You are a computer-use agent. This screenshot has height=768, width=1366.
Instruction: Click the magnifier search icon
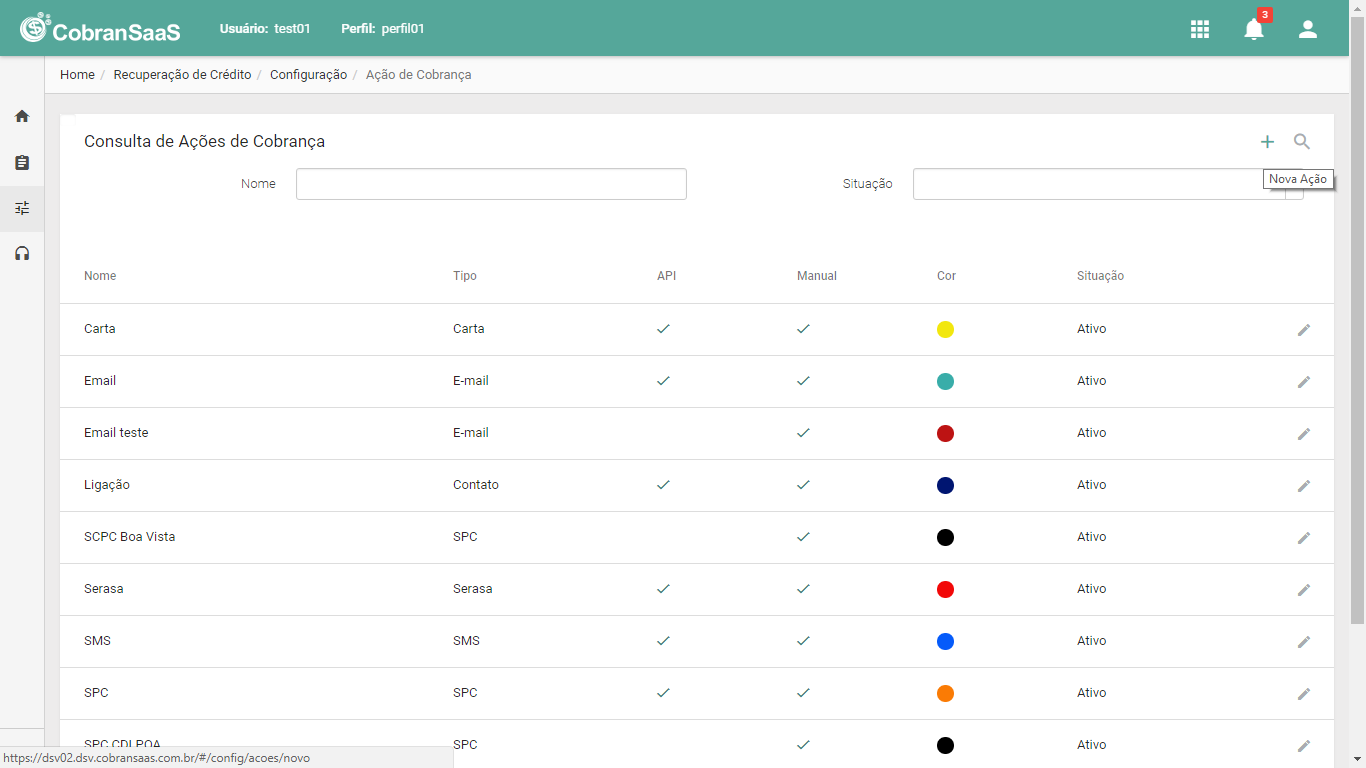pyautogui.click(x=1302, y=142)
